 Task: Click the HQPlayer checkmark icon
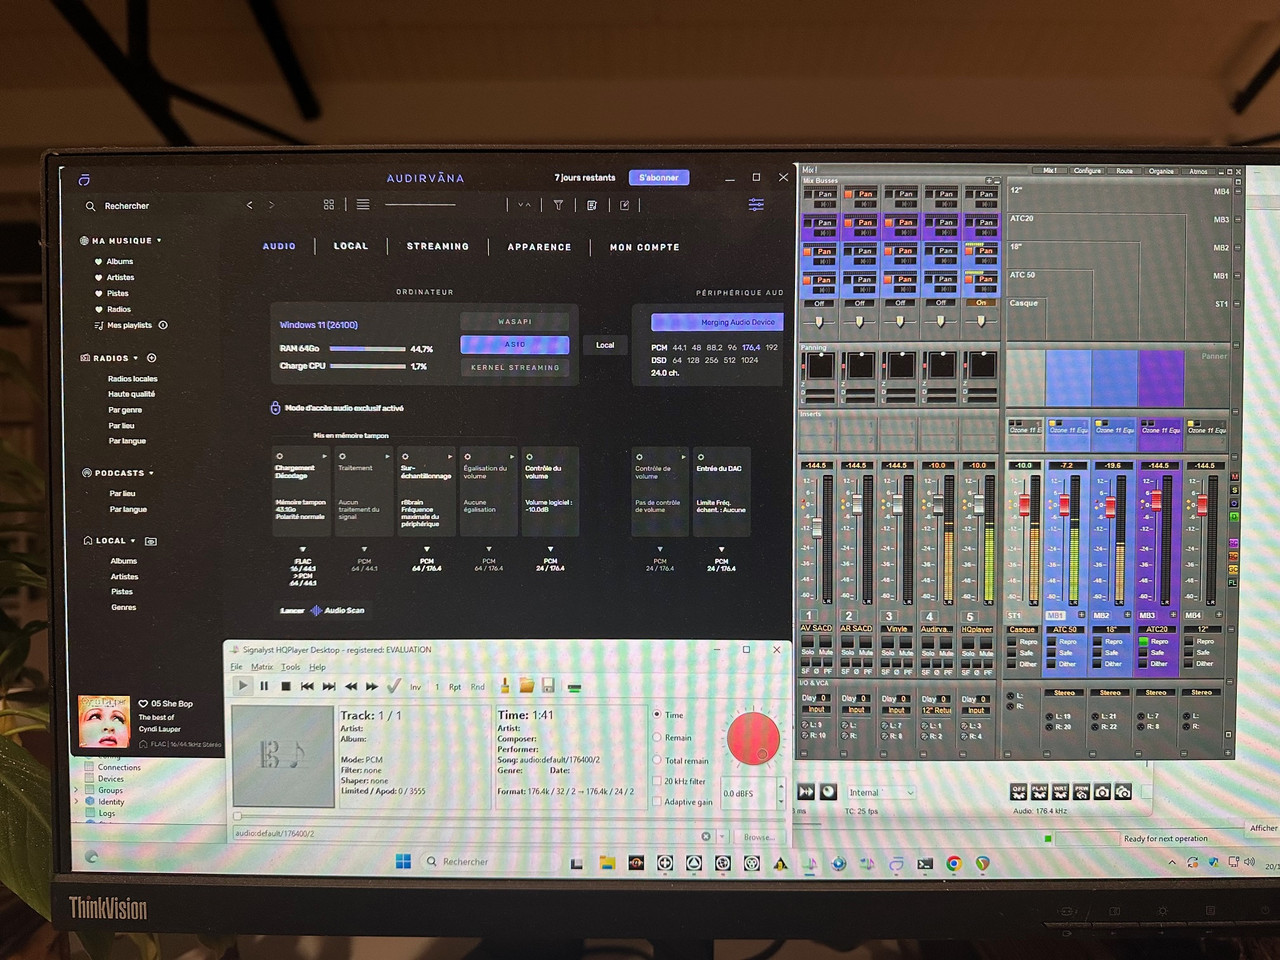394,685
